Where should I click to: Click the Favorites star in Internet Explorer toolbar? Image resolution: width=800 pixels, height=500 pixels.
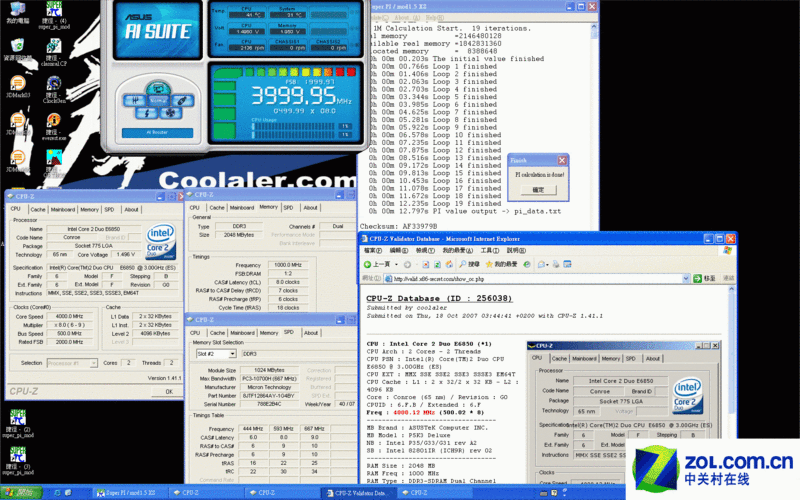(x=501, y=264)
